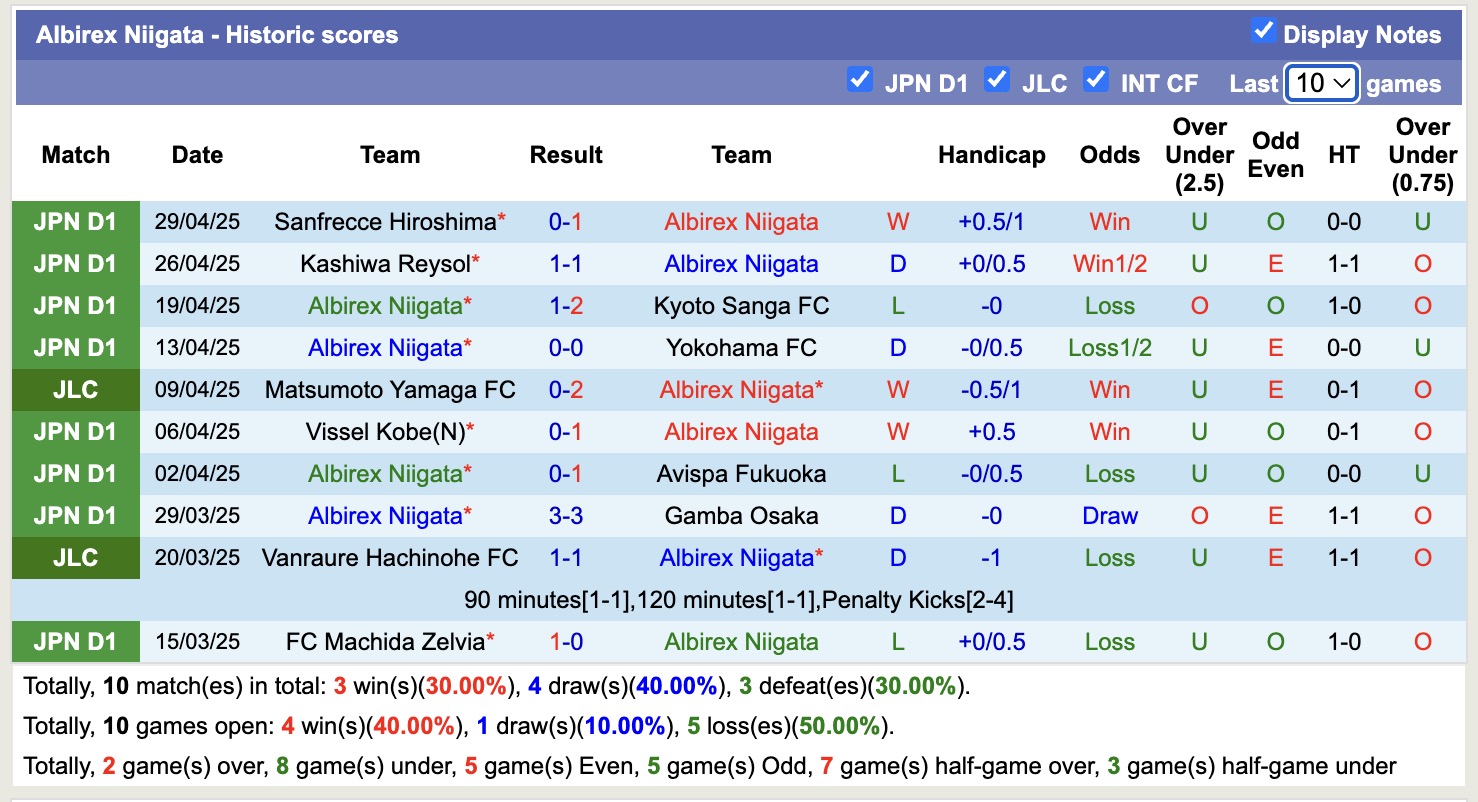The image size is (1478, 802).
Task: Click the JPN D1 badge on the top row
Action: click(75, 222)
